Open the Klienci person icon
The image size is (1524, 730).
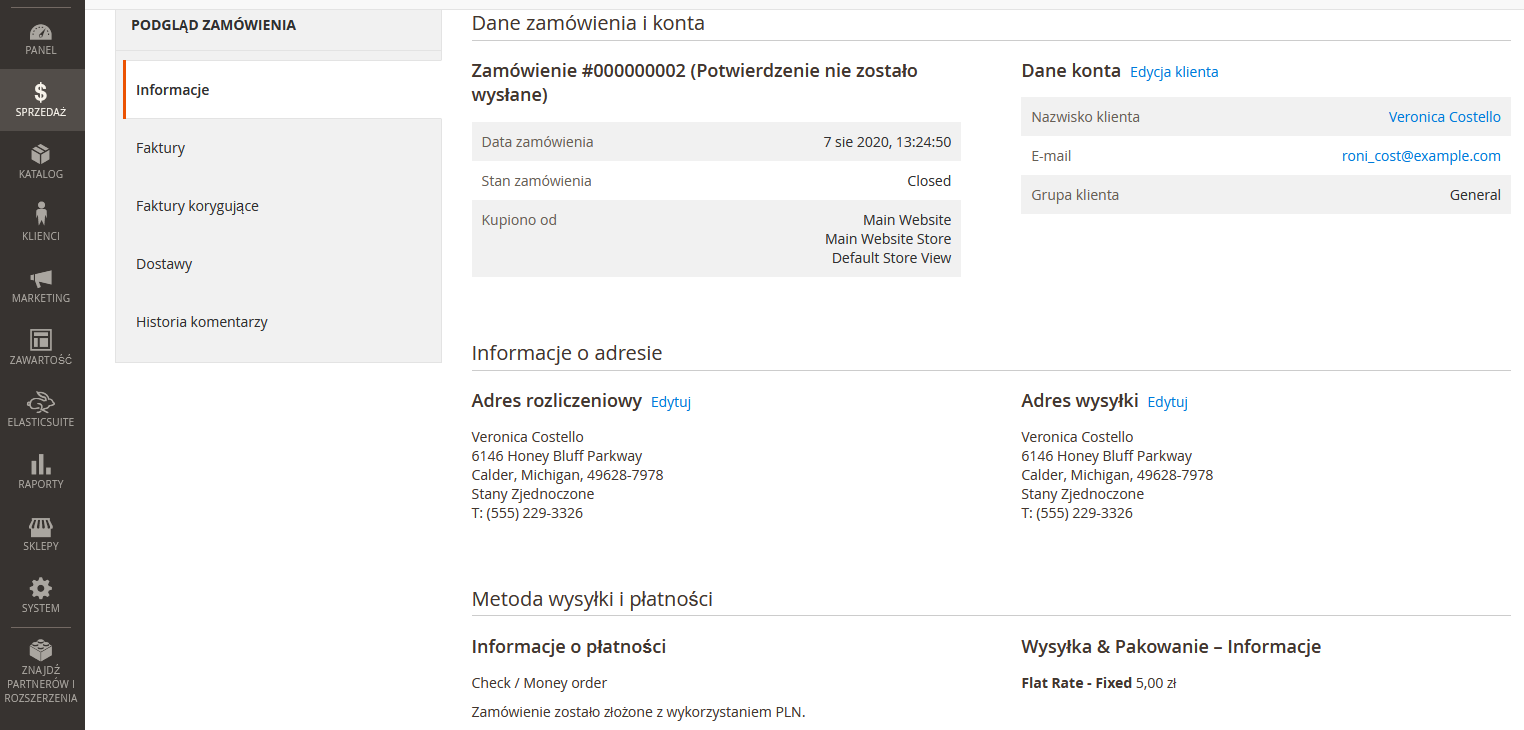(x=41, y=215)
